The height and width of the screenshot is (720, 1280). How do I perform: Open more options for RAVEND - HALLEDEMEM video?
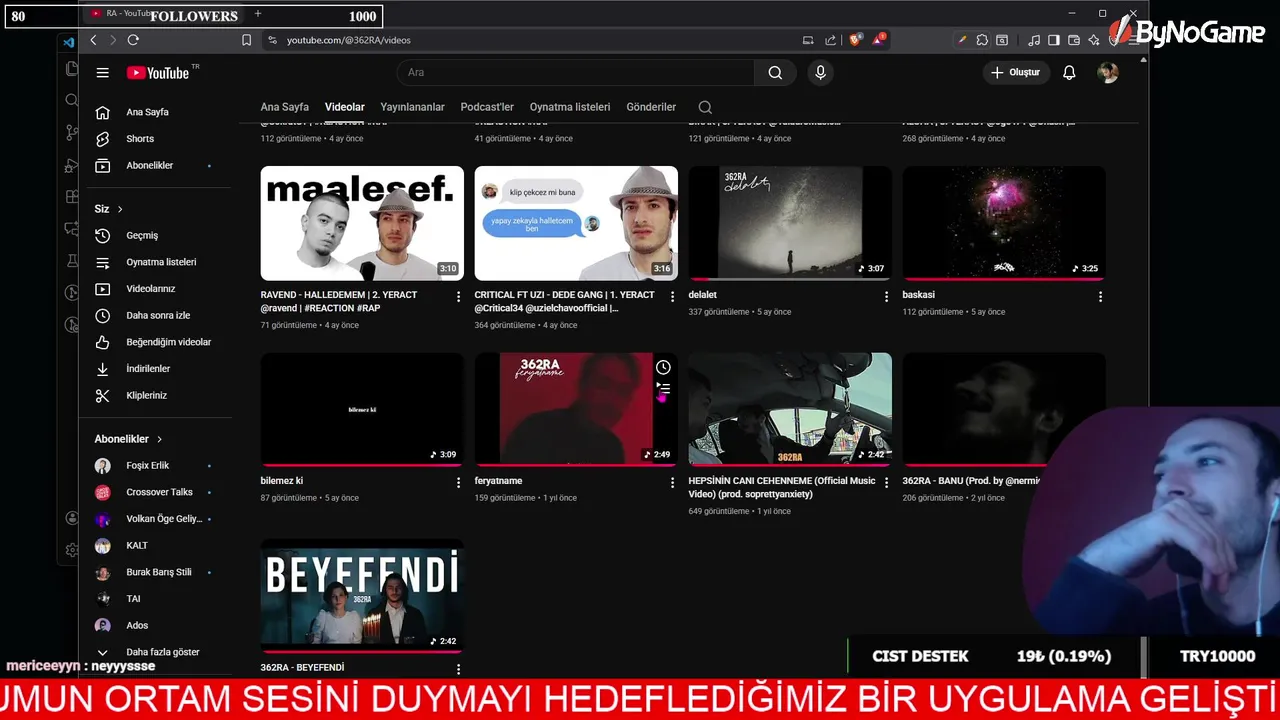pos(459,297)
